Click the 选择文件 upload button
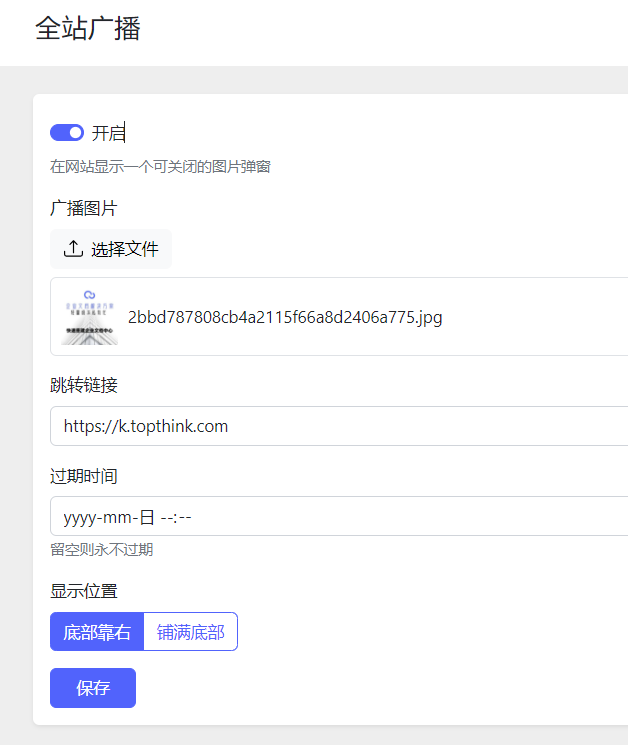Image resolution: width=628 pixels, height=745 pixels. point(111,249)
